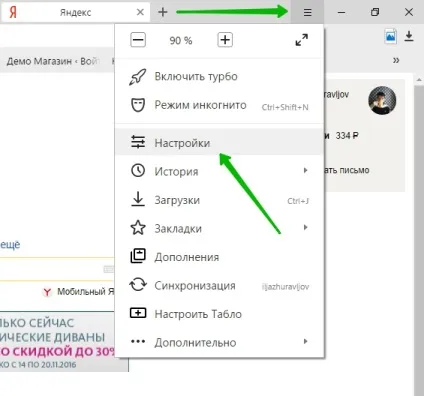Click the 90 % zoom value
Viewport: 424px width, 396px height.
point(181,40)
